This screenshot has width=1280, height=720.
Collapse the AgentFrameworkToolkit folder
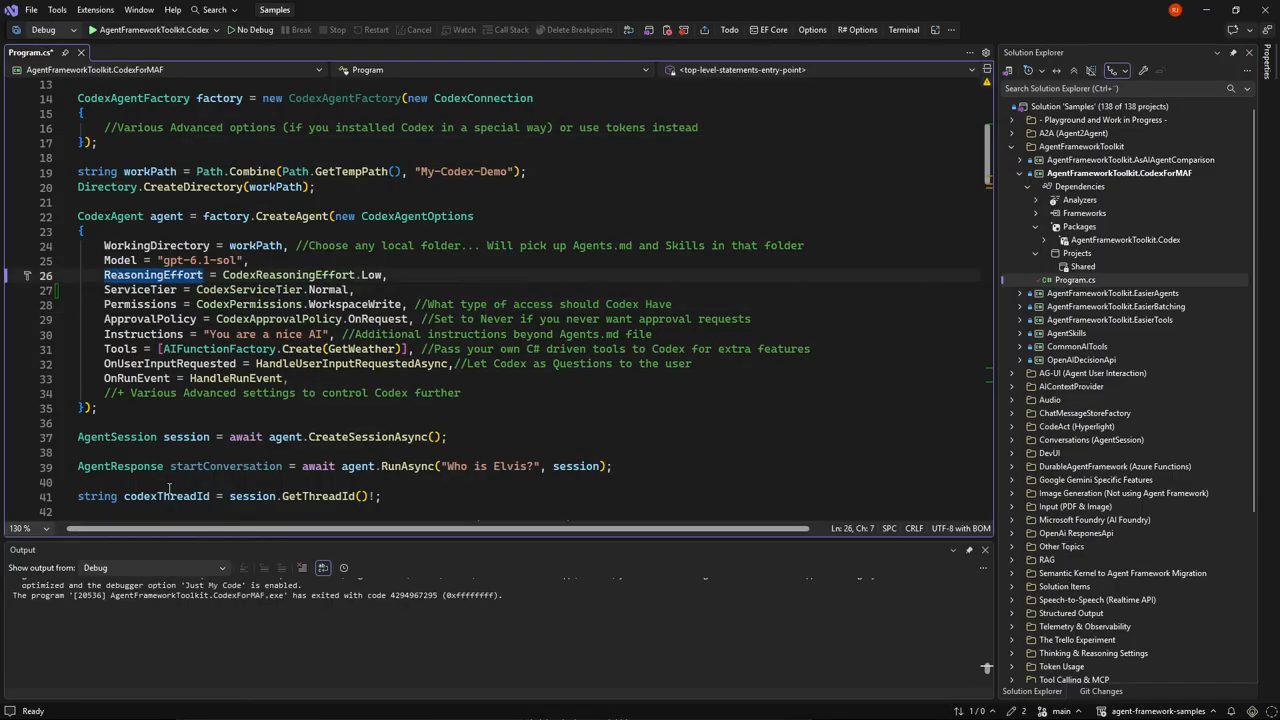1012,146
